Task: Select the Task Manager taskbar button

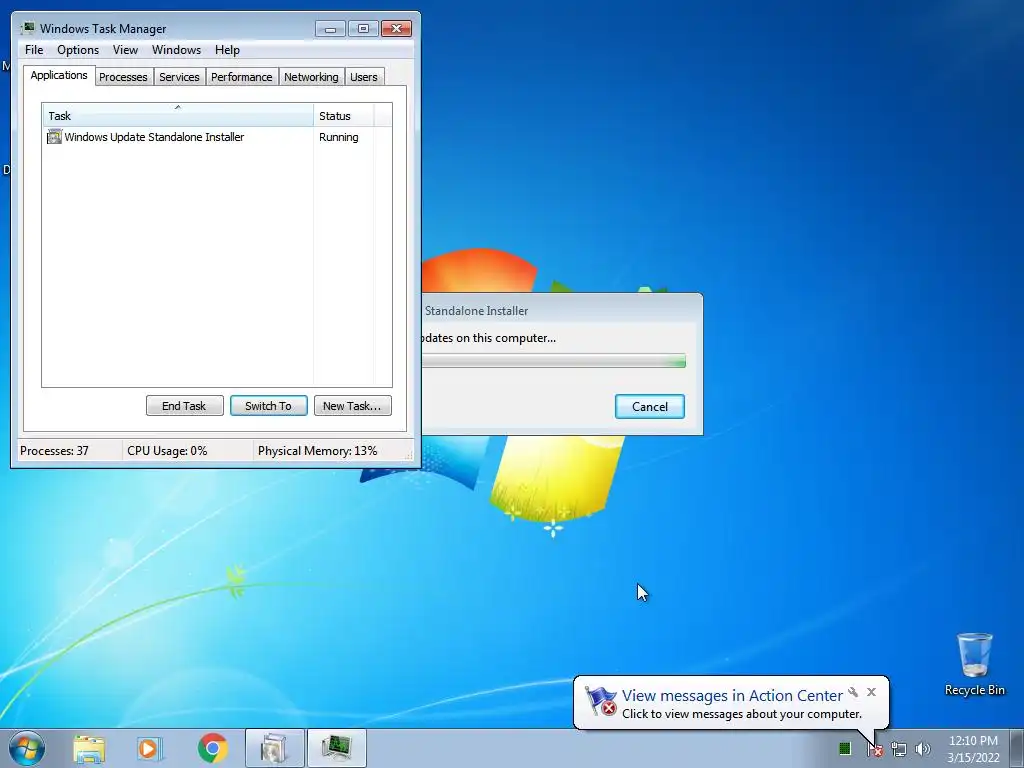Action: click(x=336, y=748)
